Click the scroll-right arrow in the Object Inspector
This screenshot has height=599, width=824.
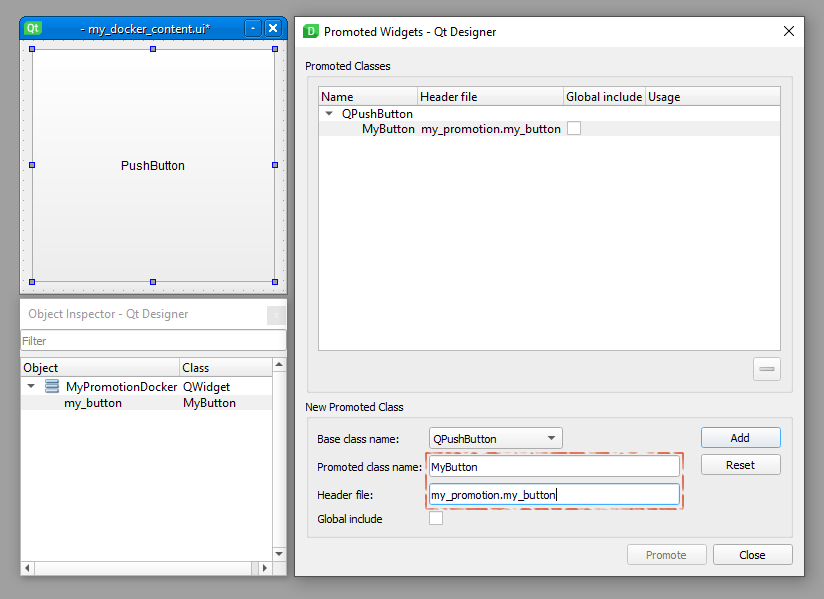coord(266,568)
